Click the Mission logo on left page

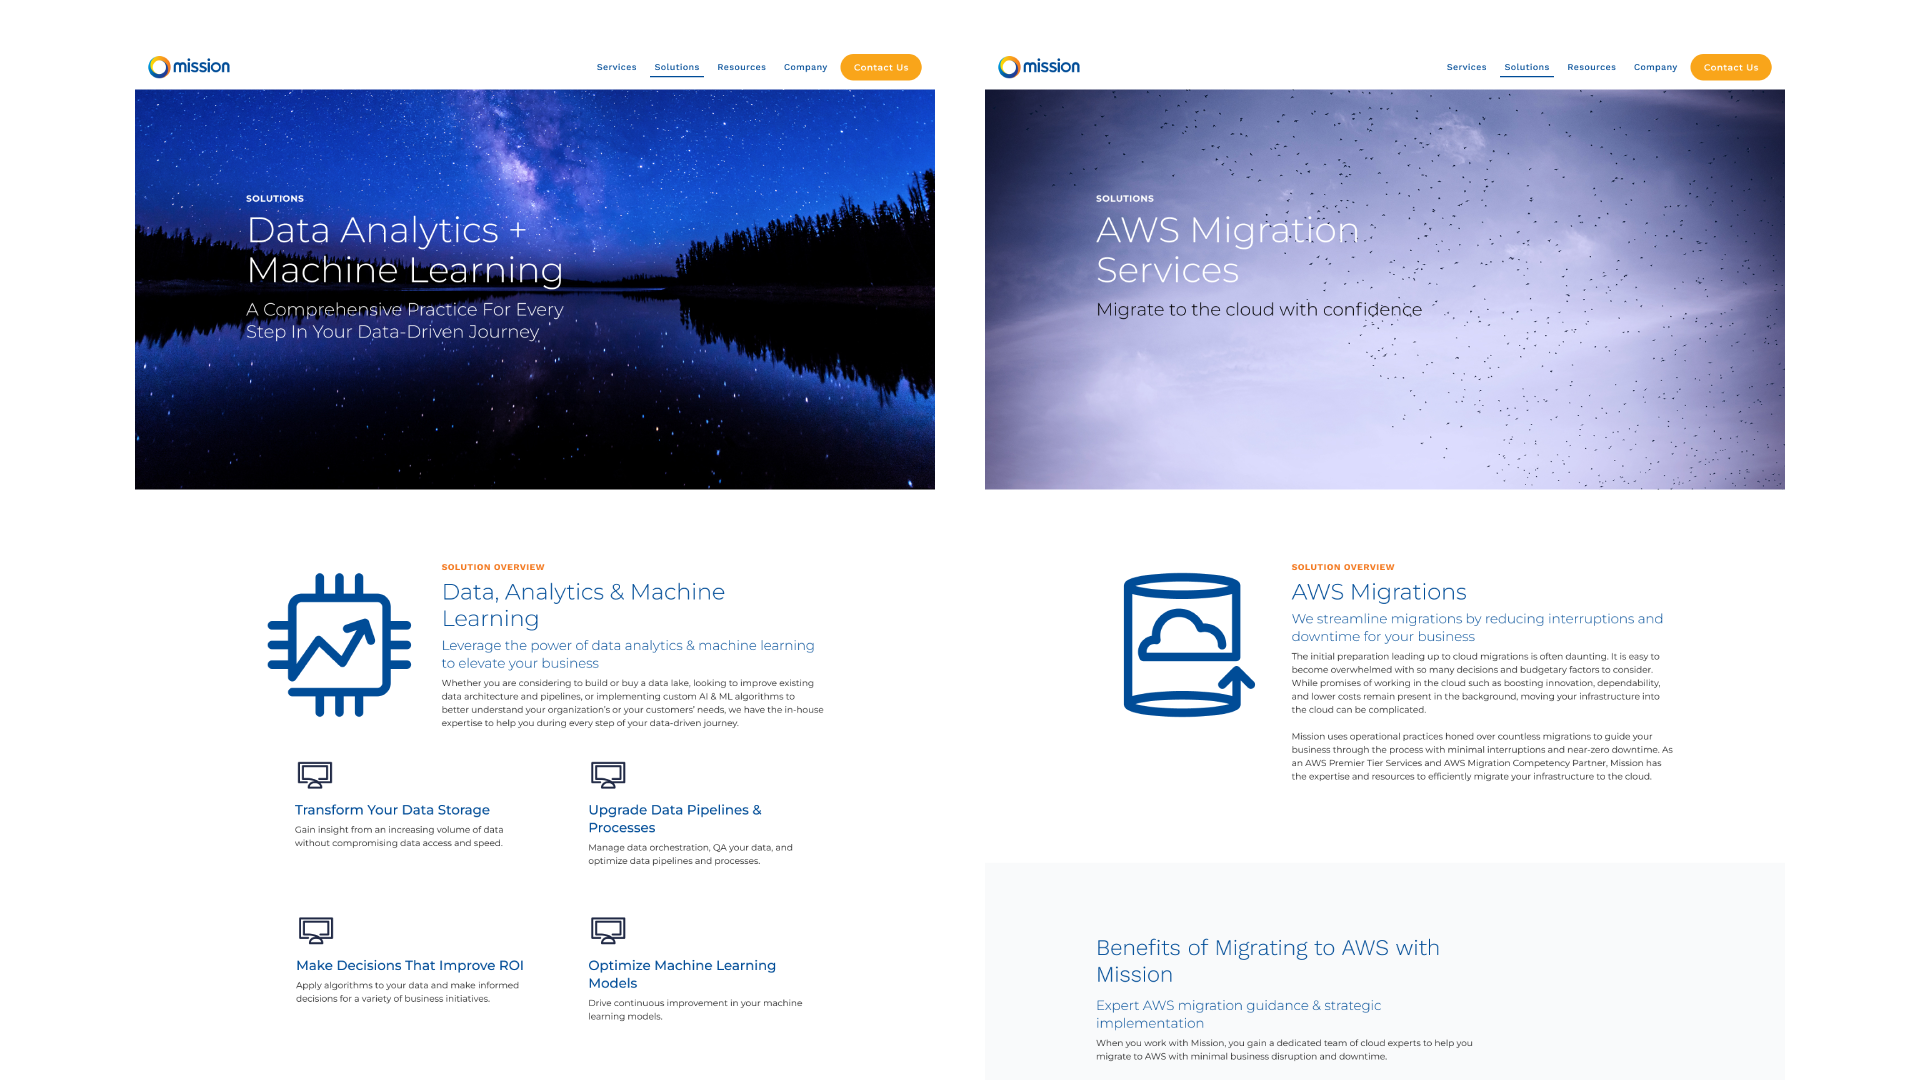click(189, 67)
